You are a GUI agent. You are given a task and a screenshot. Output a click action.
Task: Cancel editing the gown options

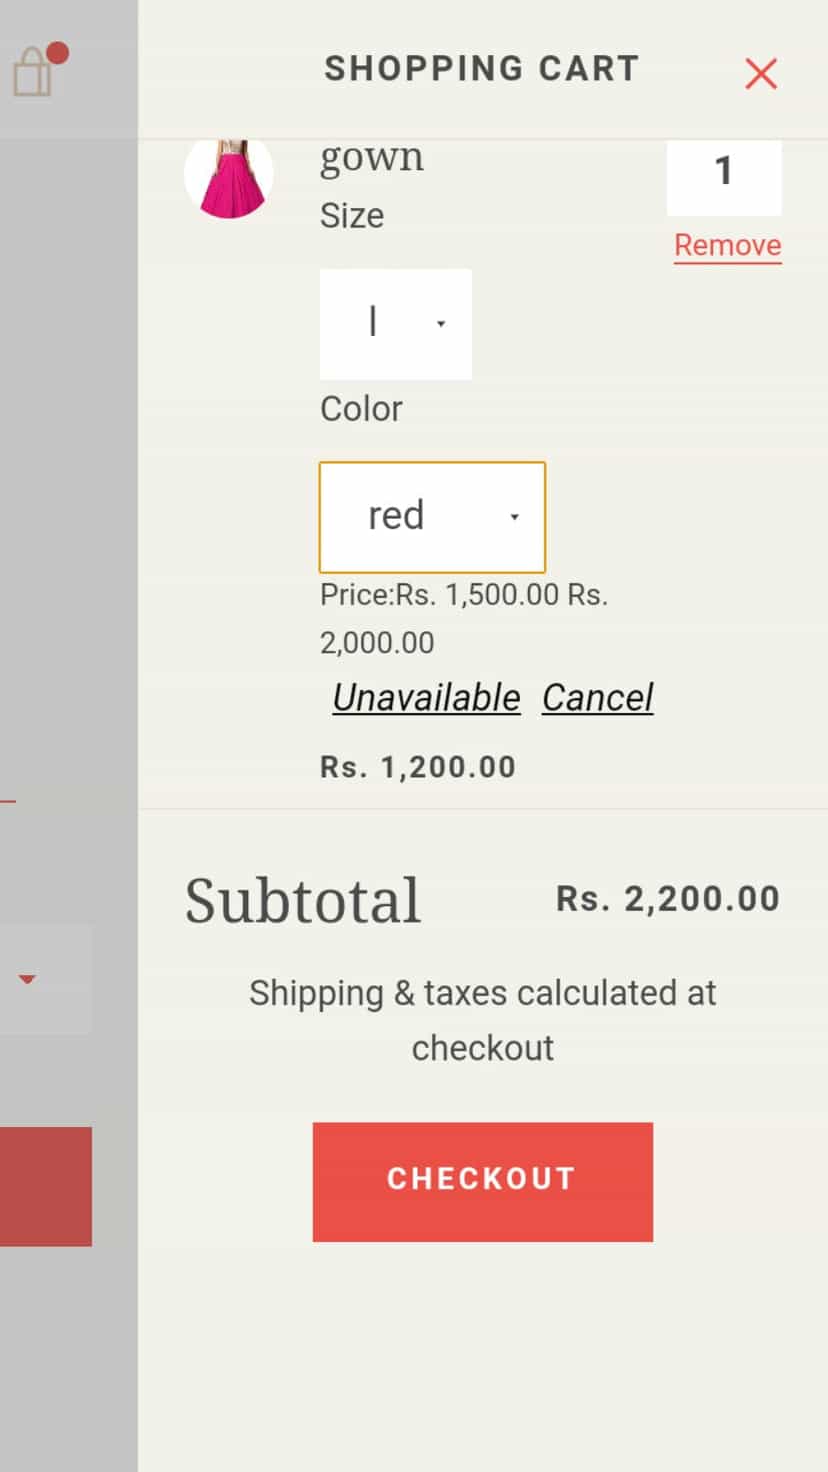pos(598,697)
